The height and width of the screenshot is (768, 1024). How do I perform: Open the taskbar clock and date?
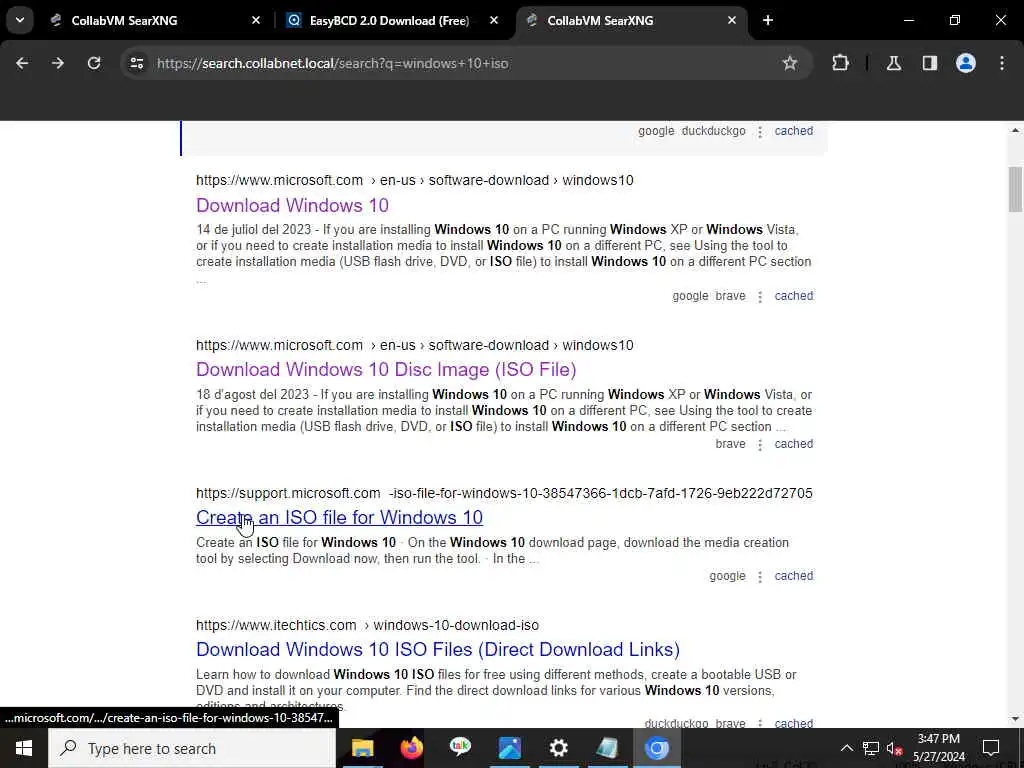939,748
